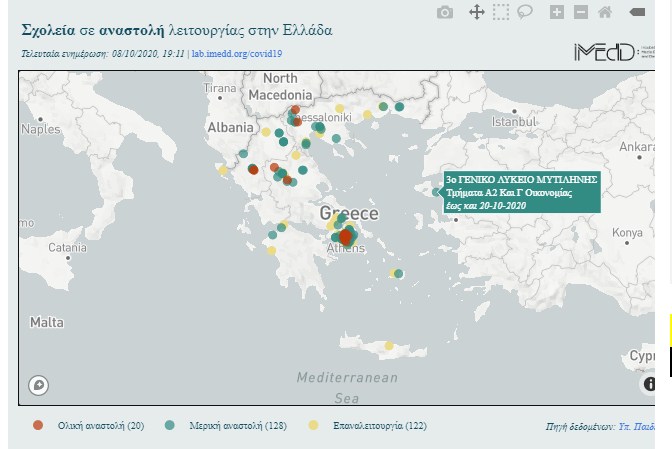The height and width of the screenshot is (449, 672).
Task: Toggle hover tag icon in toolbar
Action: [x=637, y=12]
